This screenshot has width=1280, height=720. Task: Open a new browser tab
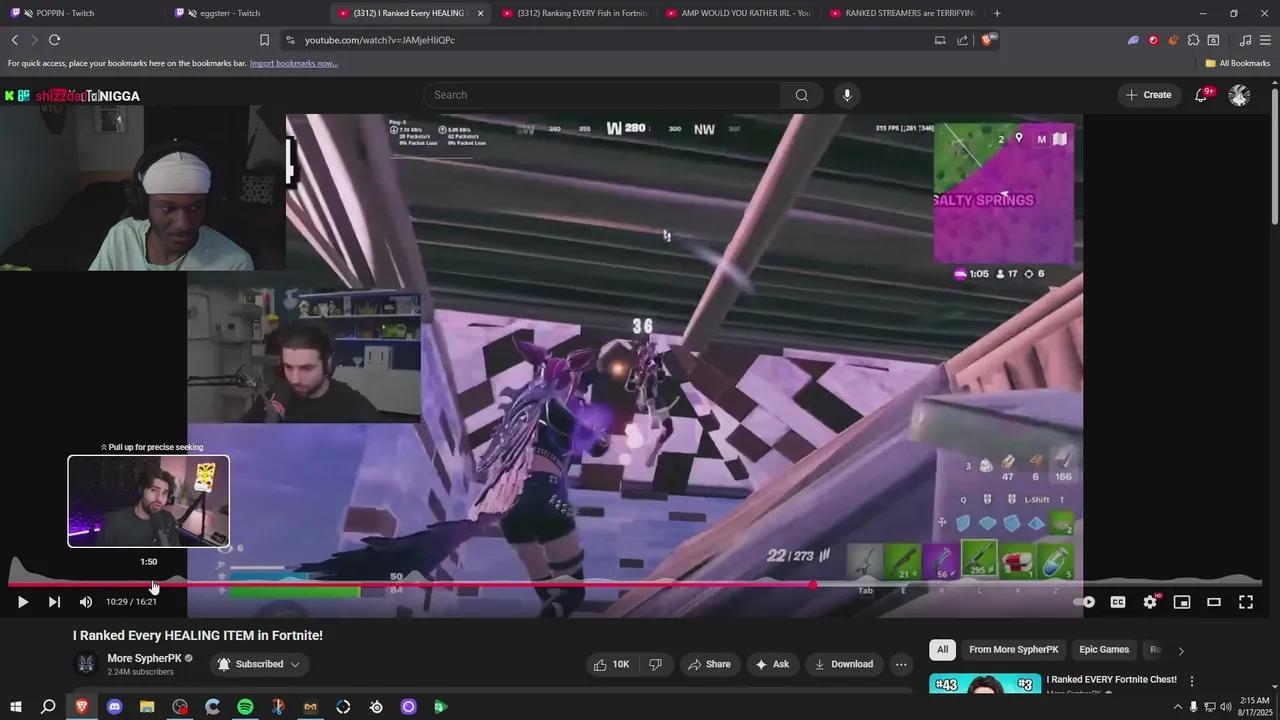[997, 13]
